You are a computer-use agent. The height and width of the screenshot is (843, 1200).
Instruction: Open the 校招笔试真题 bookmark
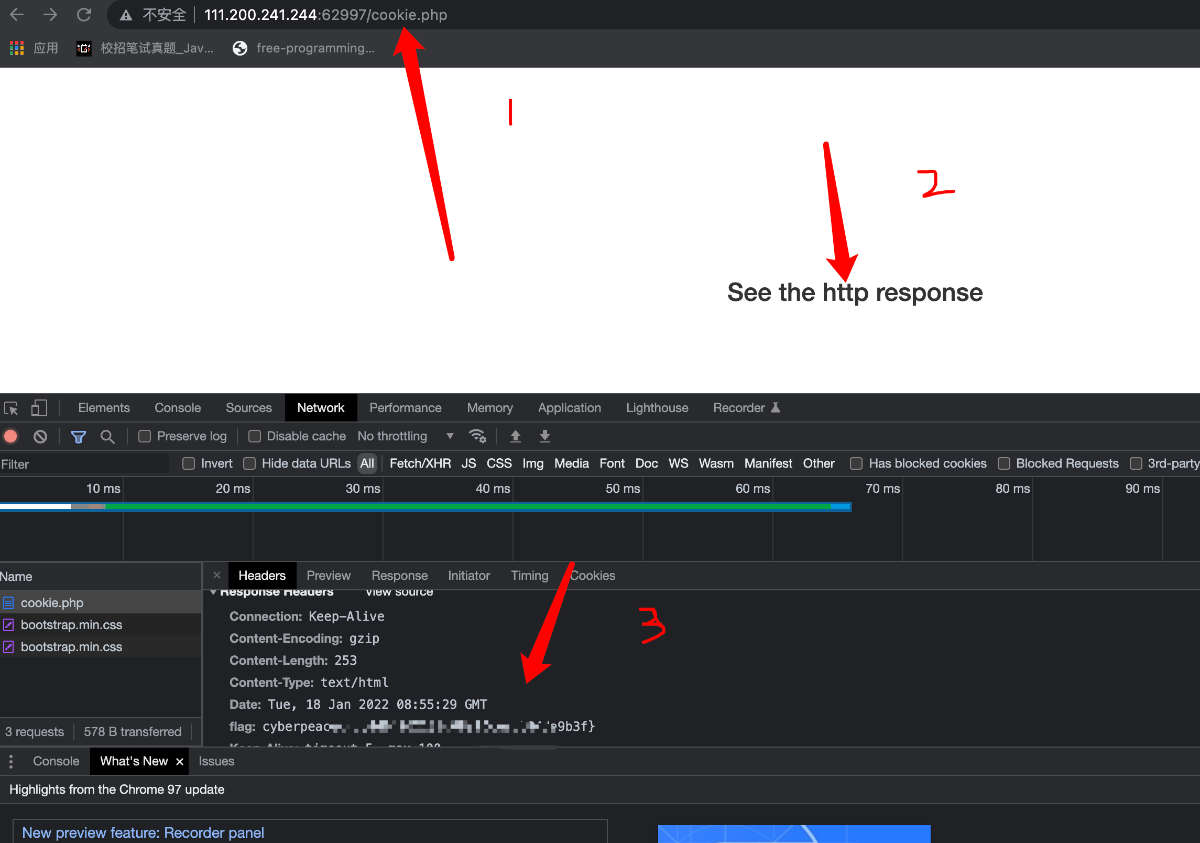(145, 48)
